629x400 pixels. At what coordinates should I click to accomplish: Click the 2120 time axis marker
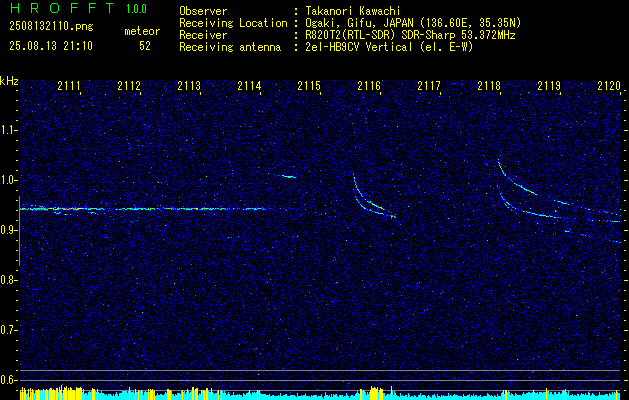pyautogui.click(x=609, y=86)
